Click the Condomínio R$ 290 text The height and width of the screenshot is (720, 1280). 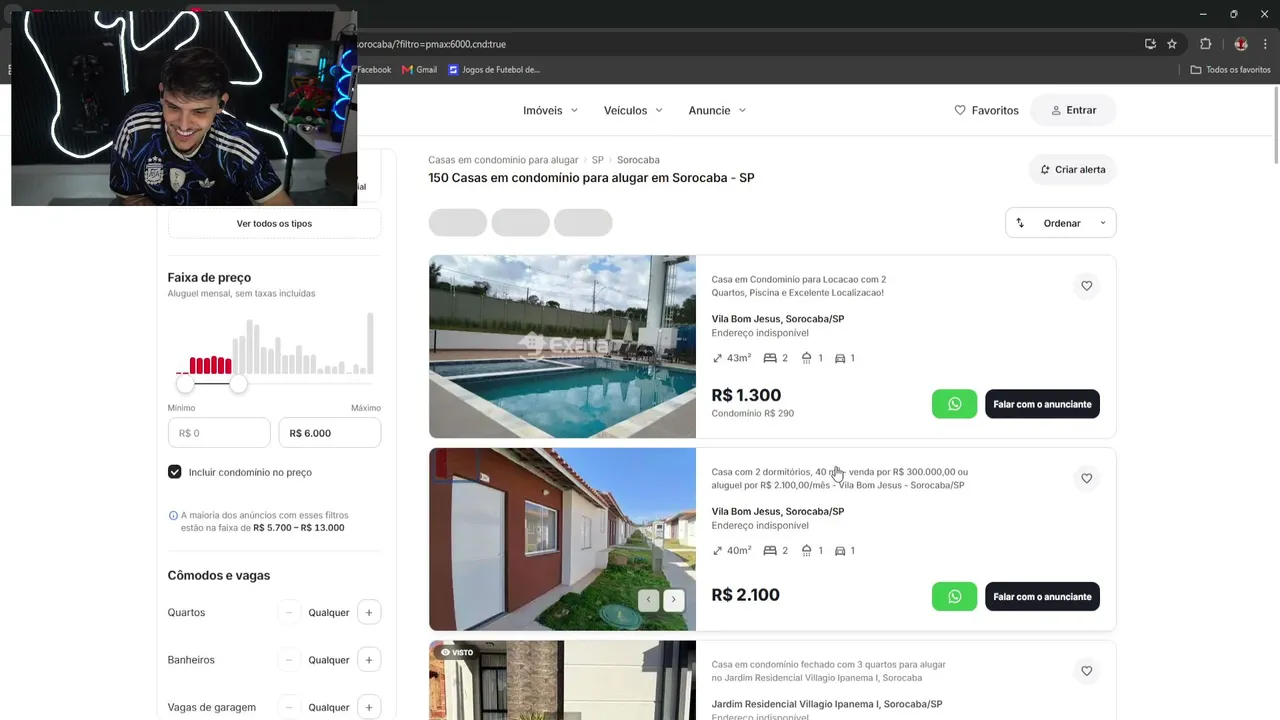(753, 414)
